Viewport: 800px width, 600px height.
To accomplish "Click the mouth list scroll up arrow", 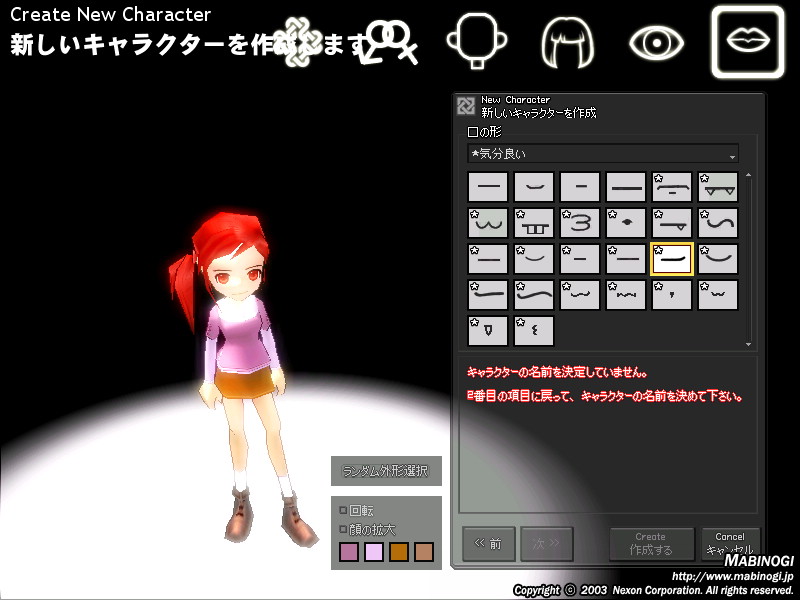I will click(748, 175).
